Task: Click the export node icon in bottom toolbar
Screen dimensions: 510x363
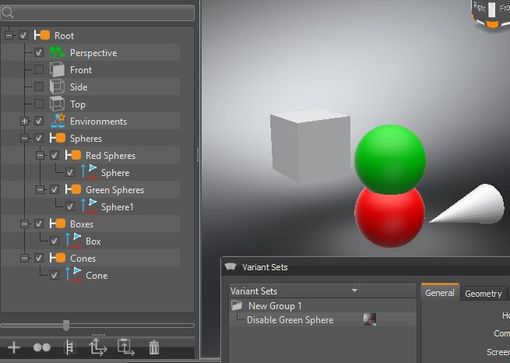Action: (126, 347)
